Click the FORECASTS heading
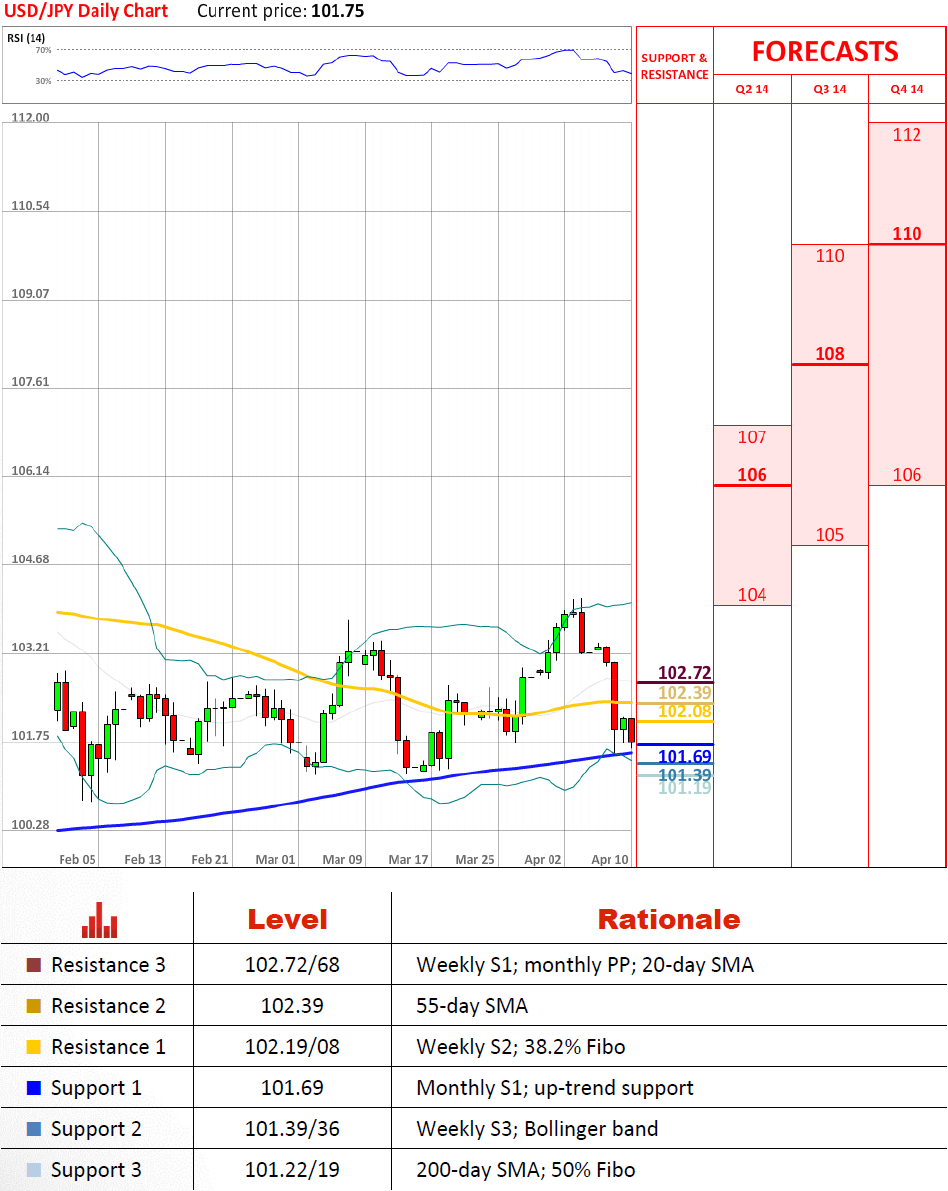The width and height of the screenshot is (948, 1191). click(x=825, y=51)
